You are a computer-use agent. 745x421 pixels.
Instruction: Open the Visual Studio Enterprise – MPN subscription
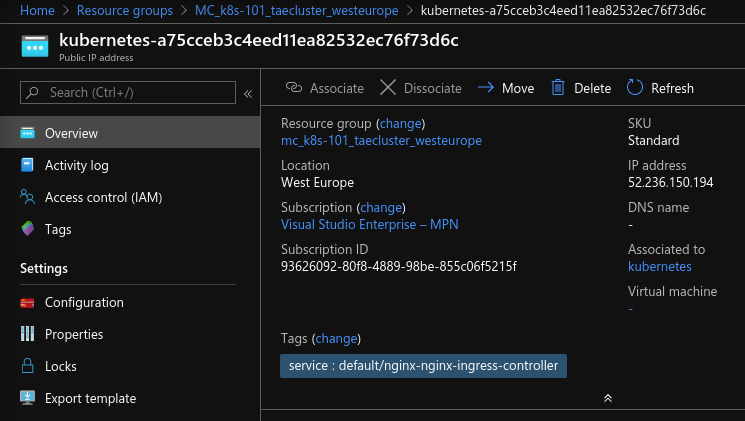369,225
